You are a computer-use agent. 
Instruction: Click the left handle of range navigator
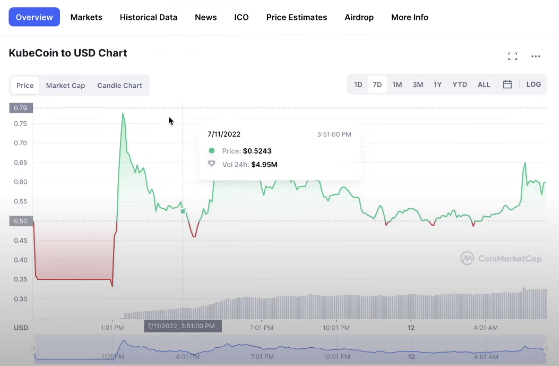(x=34, y=348)
